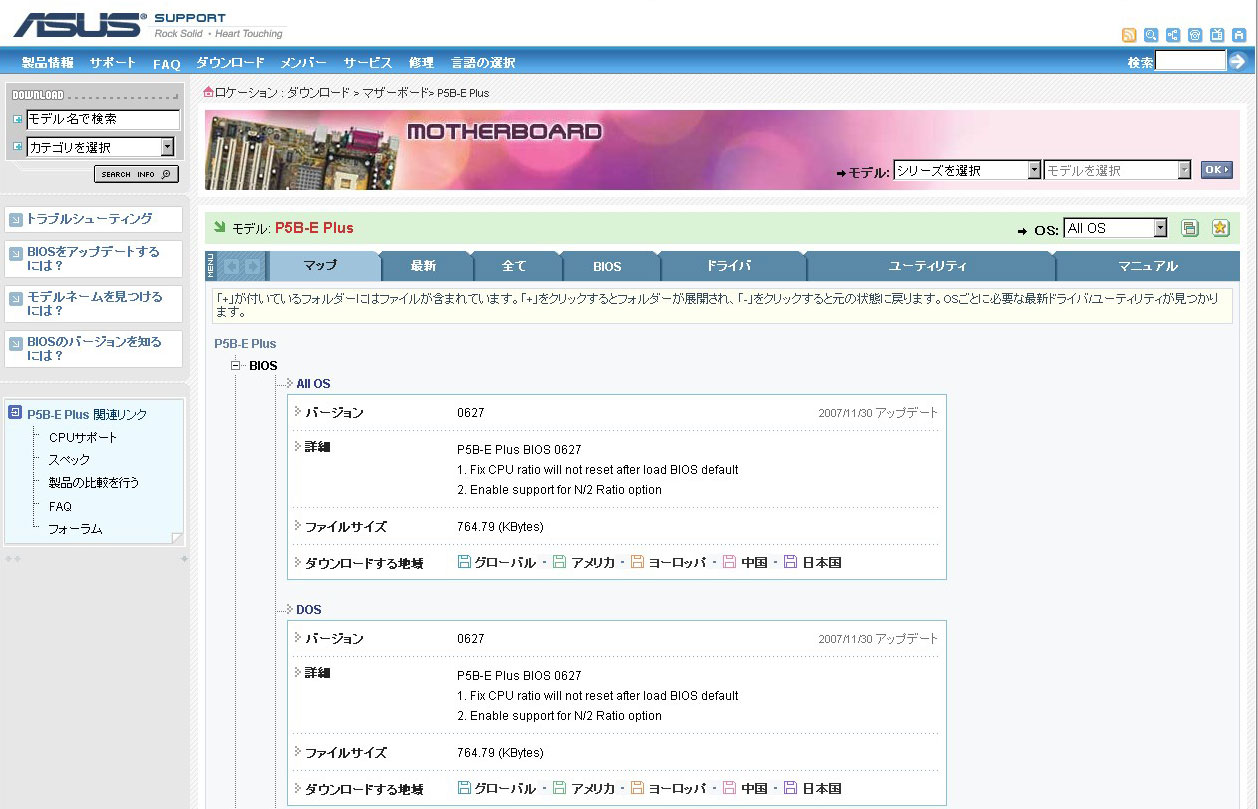Viewport: 1258px width, 809px height.
Task: Open the RSS feed icon
Action: click(x=1129, y=35)
